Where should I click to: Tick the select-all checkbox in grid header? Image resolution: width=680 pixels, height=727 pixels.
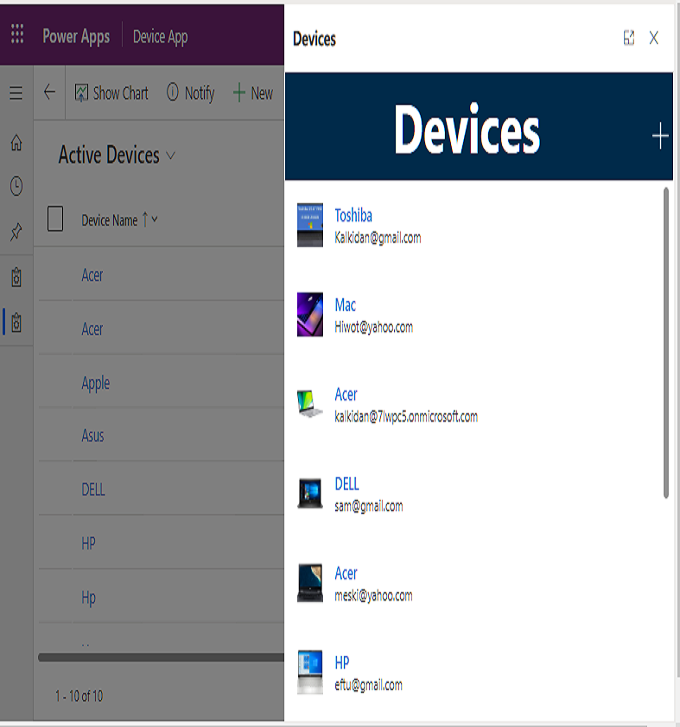click(55, 219)
